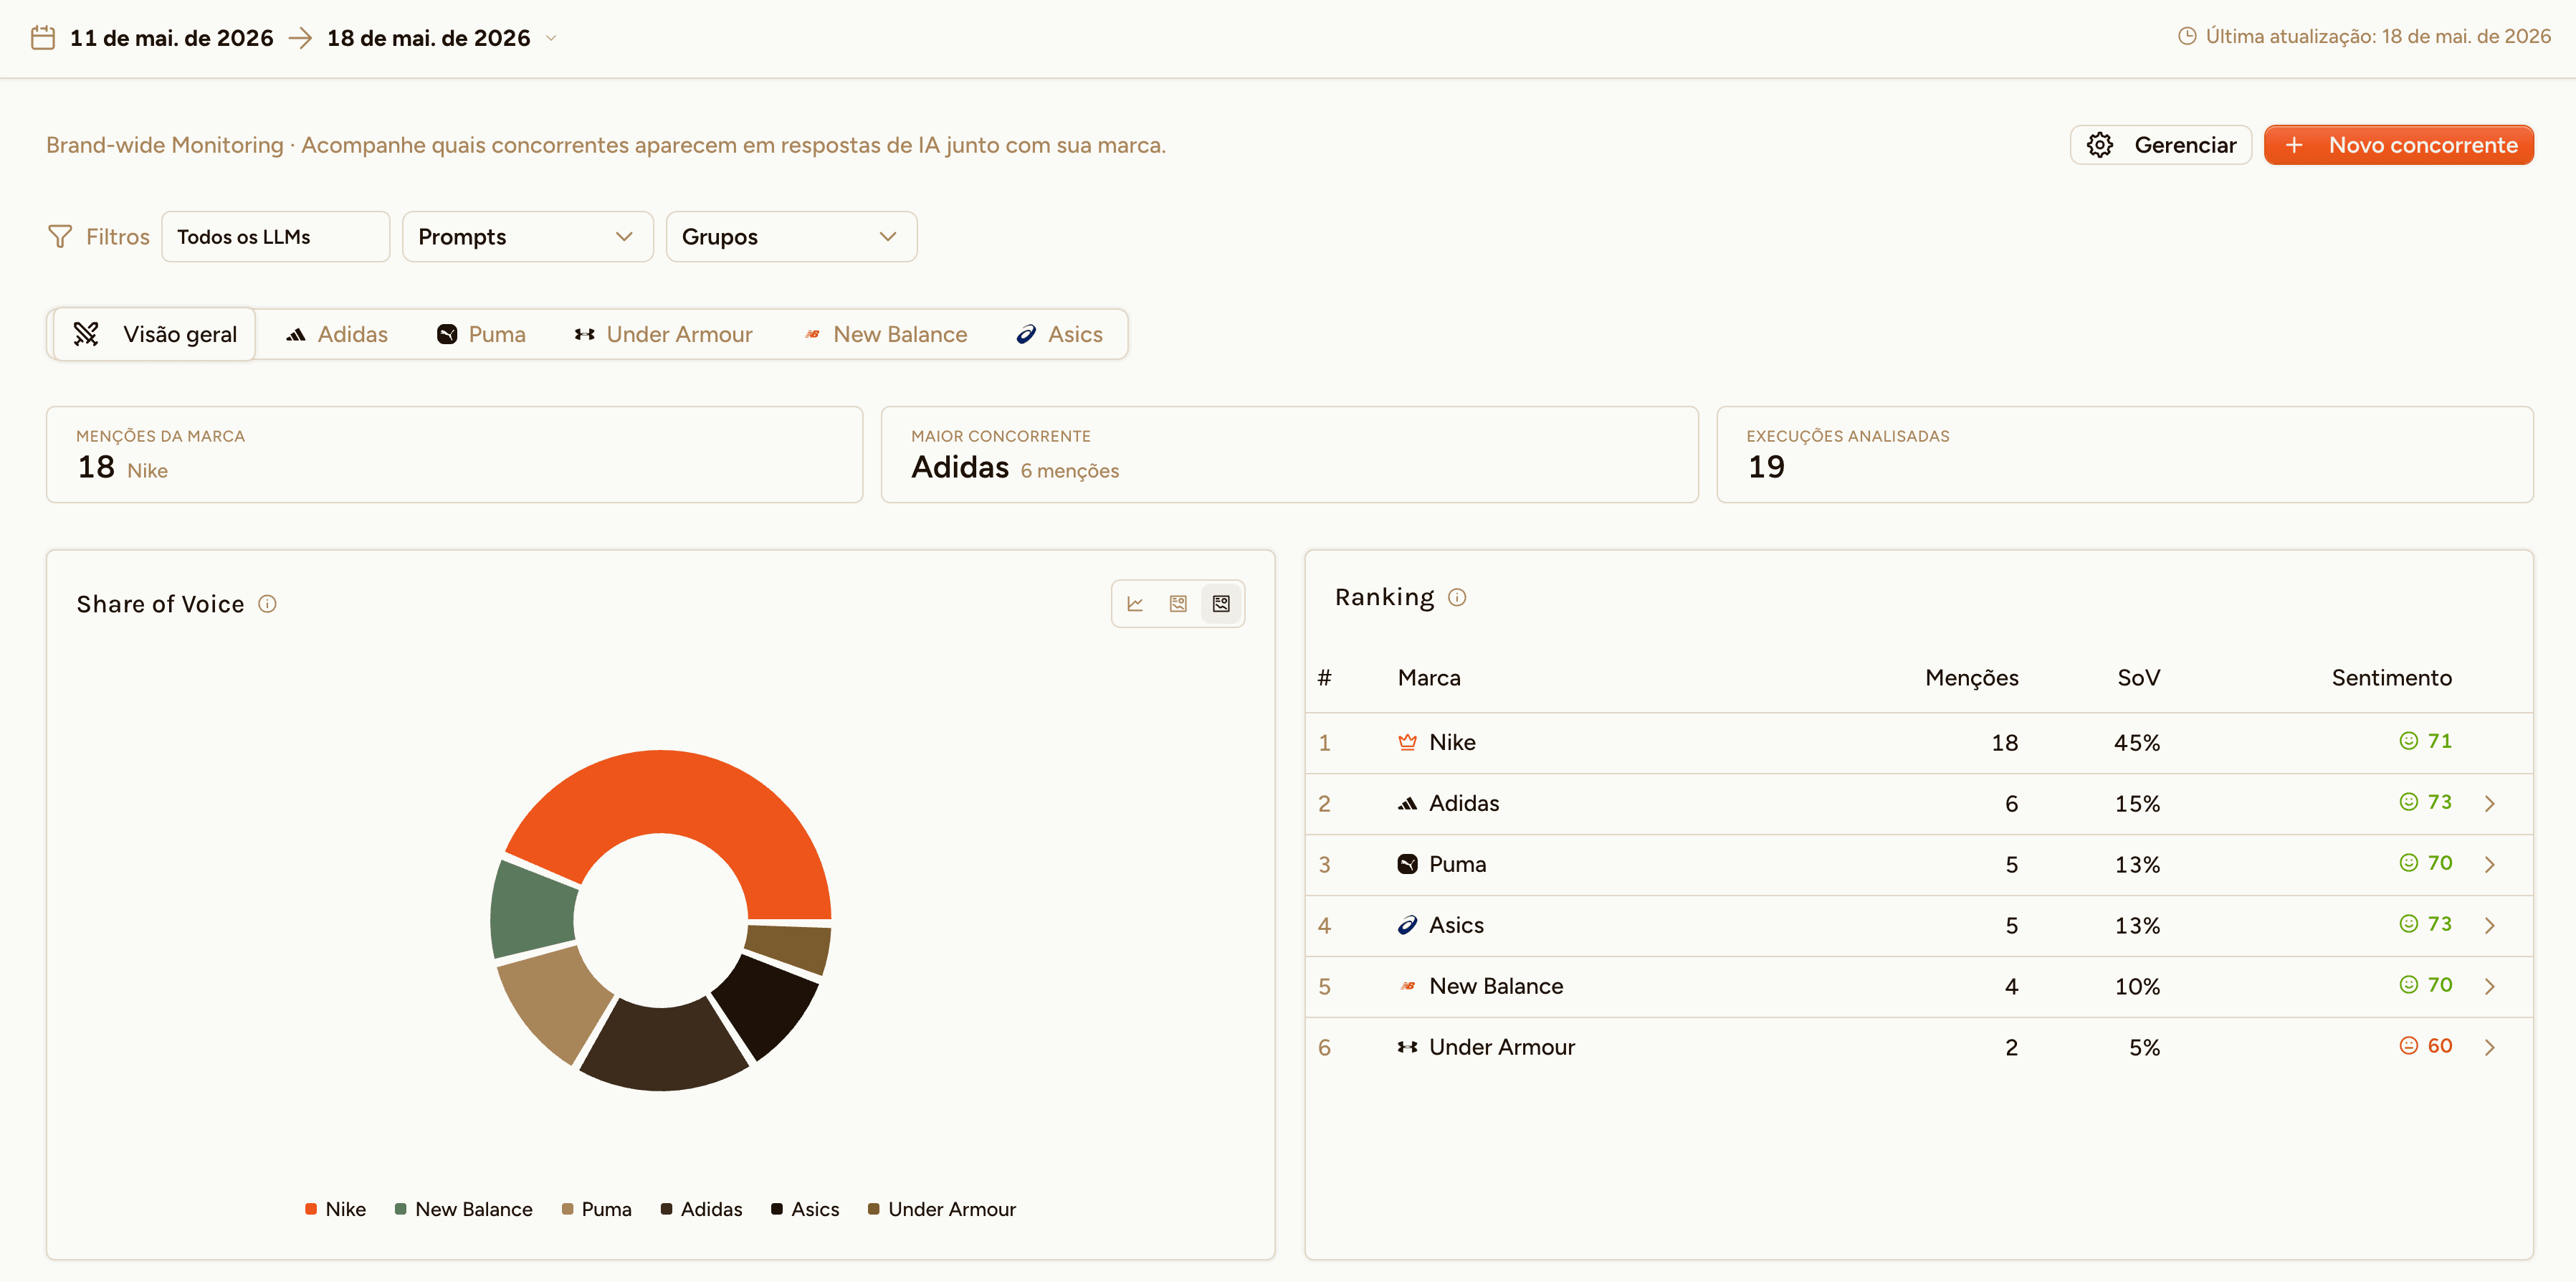The width and height of the screenshot is (2576, 1282).
Task: Click the 15% SoV value for Adidas
Action: click(2137, 804)
